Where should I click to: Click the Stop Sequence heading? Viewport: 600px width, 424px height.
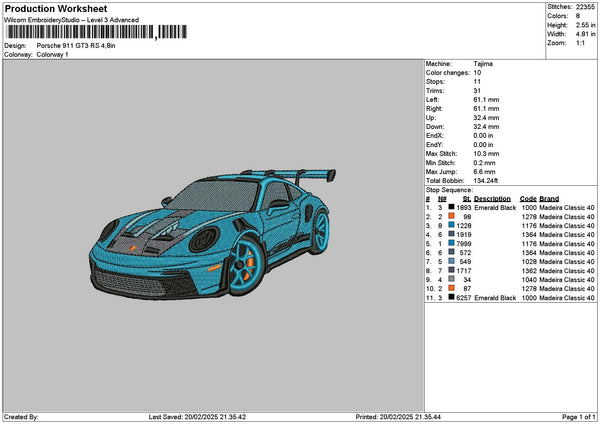[447, 188]
